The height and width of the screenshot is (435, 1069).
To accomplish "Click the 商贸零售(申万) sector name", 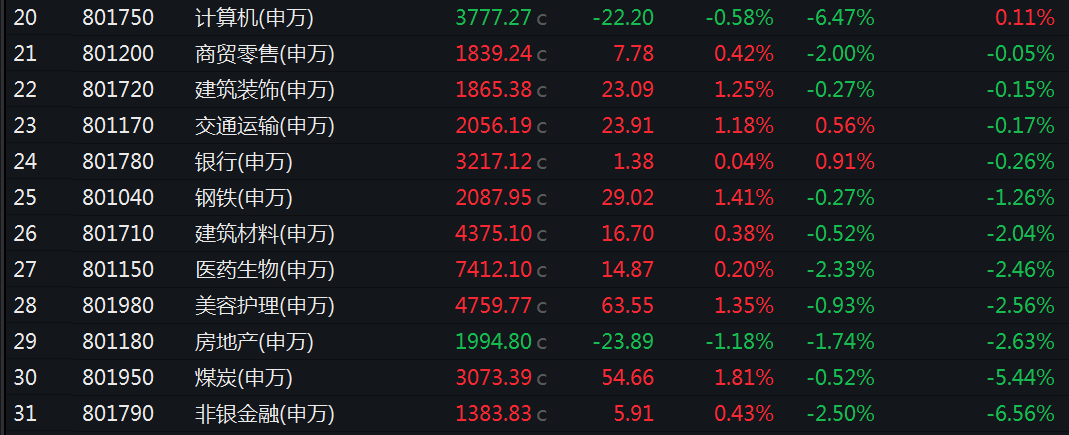I will 265,55.
